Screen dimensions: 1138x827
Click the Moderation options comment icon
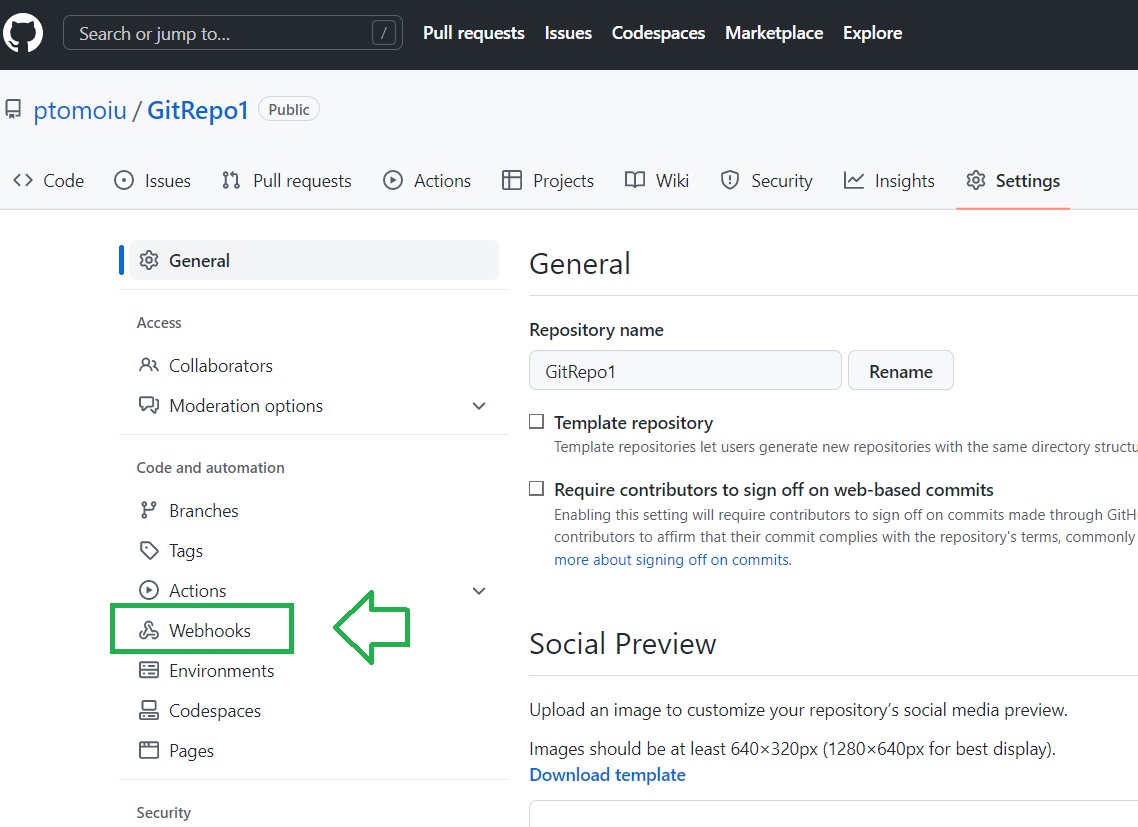(149, 405)
